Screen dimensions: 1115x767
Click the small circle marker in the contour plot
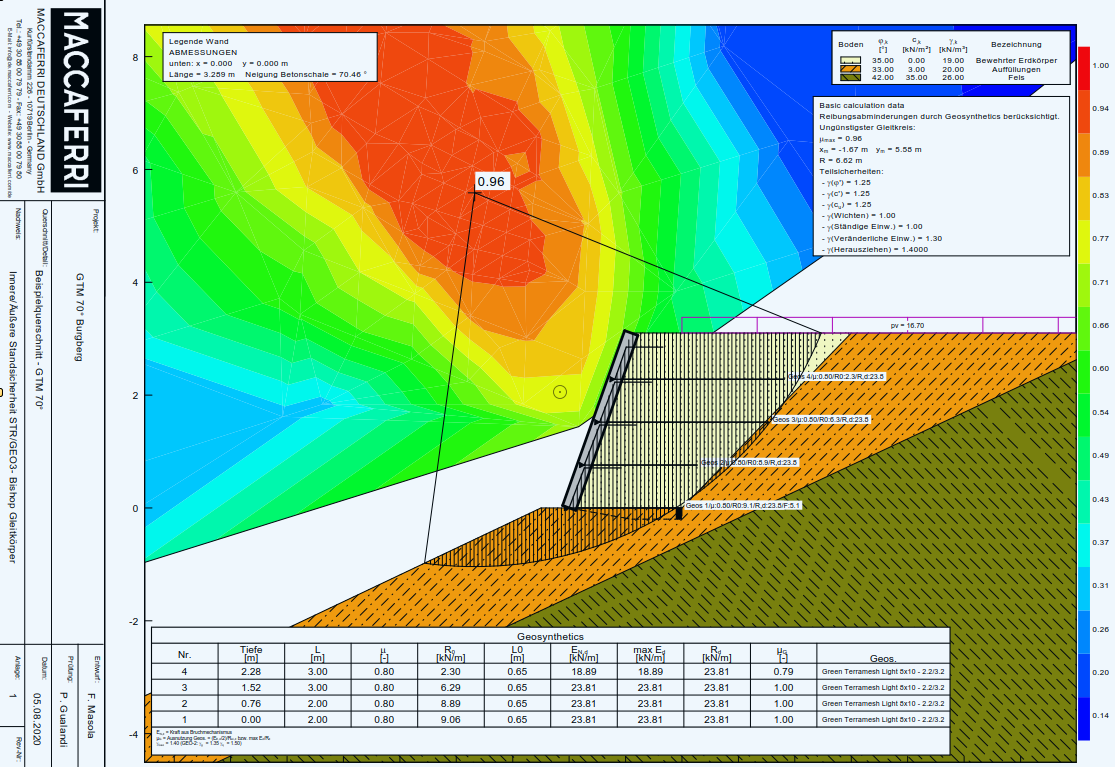pyautogui.click(x=560, y=392)
